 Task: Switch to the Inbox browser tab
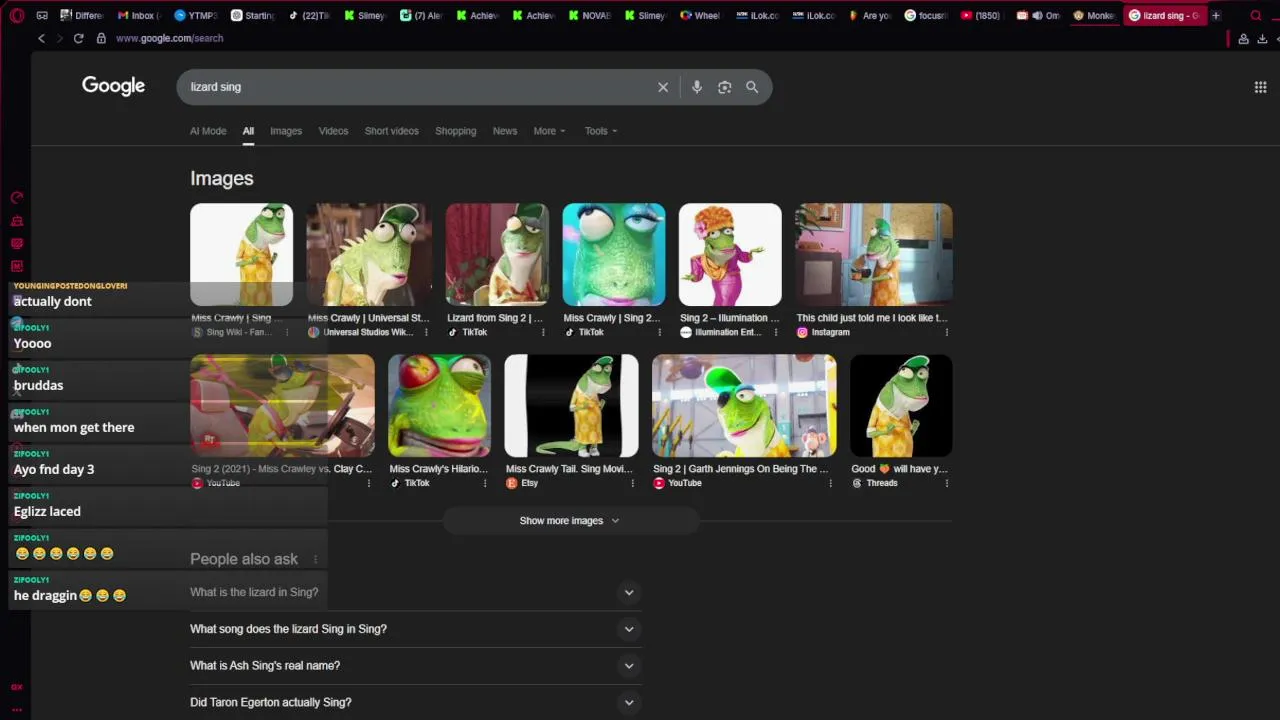[x=138, y=15]
